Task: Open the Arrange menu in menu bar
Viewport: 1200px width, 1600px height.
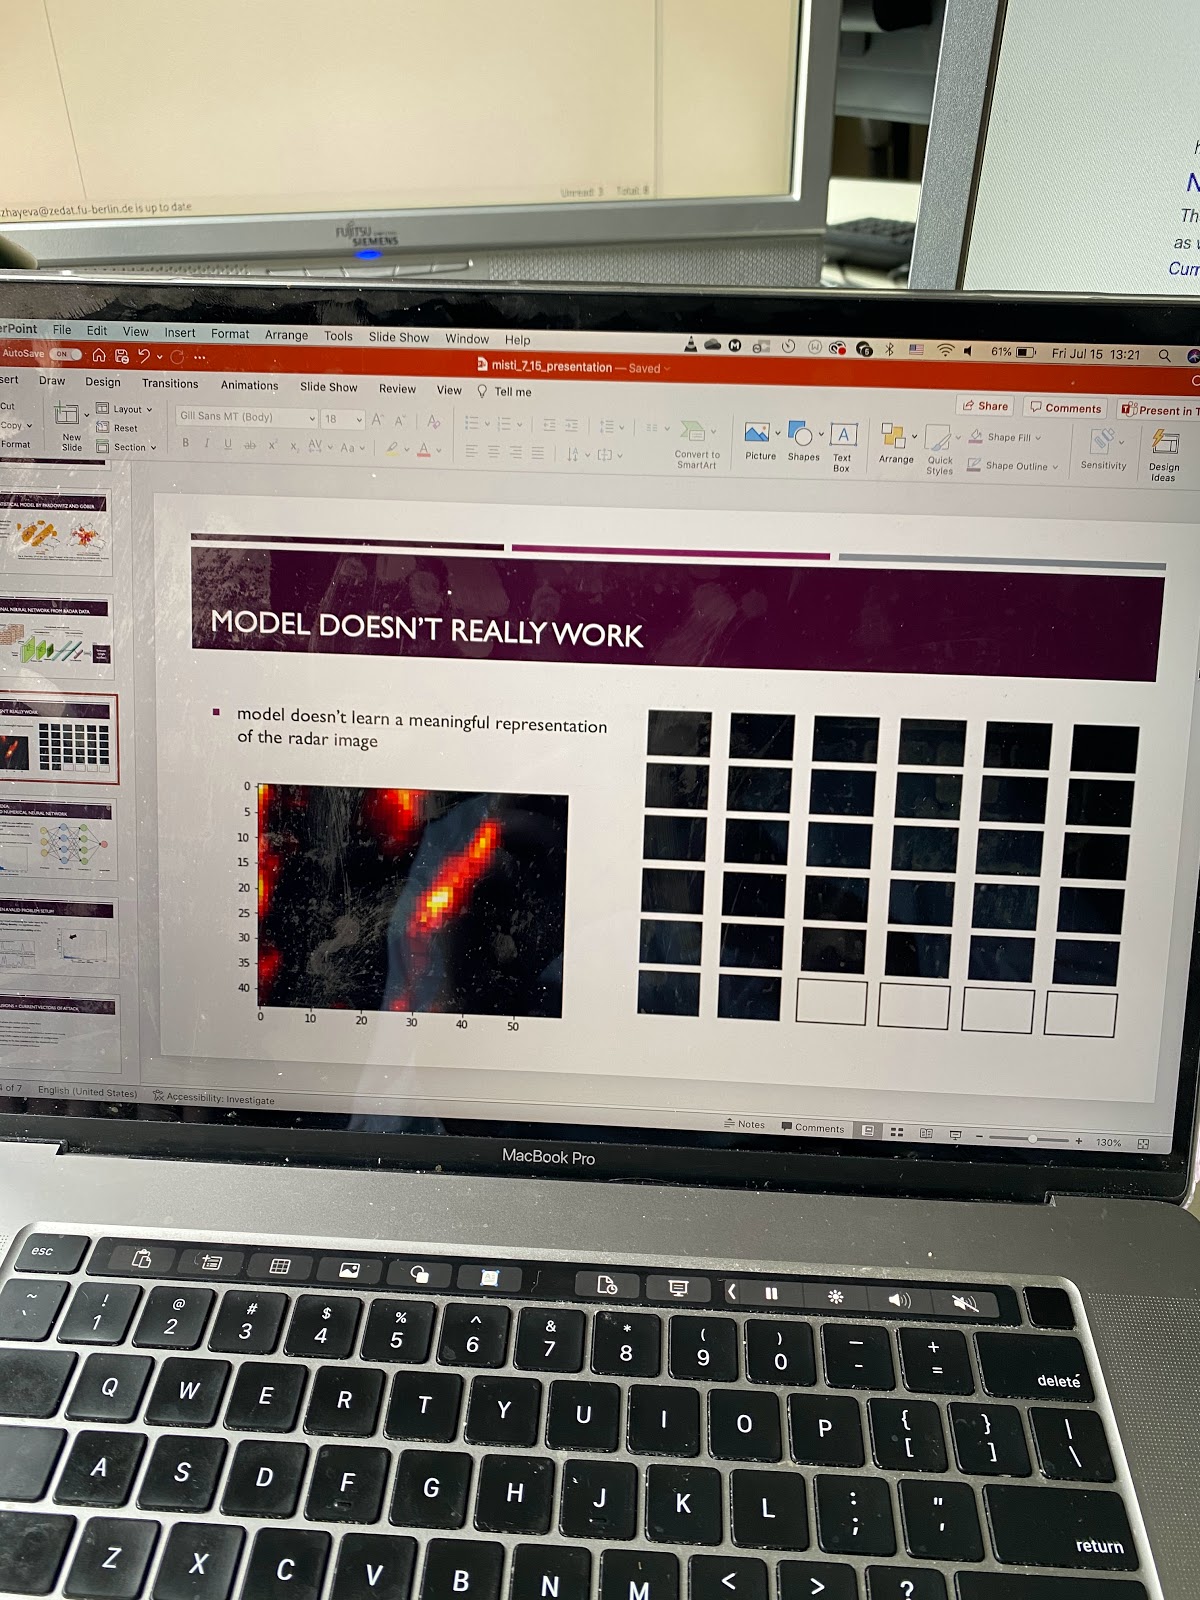Action: click(286, 335)
